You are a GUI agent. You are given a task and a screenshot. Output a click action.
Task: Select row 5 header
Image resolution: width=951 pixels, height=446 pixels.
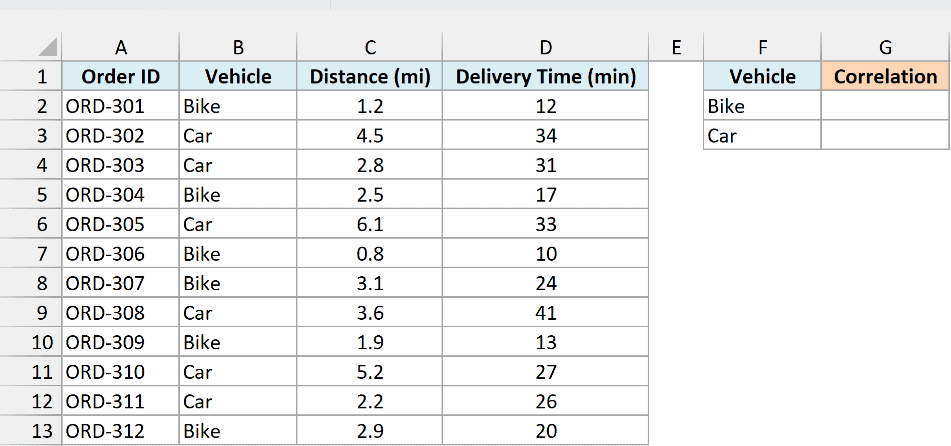tap(31, 195)
